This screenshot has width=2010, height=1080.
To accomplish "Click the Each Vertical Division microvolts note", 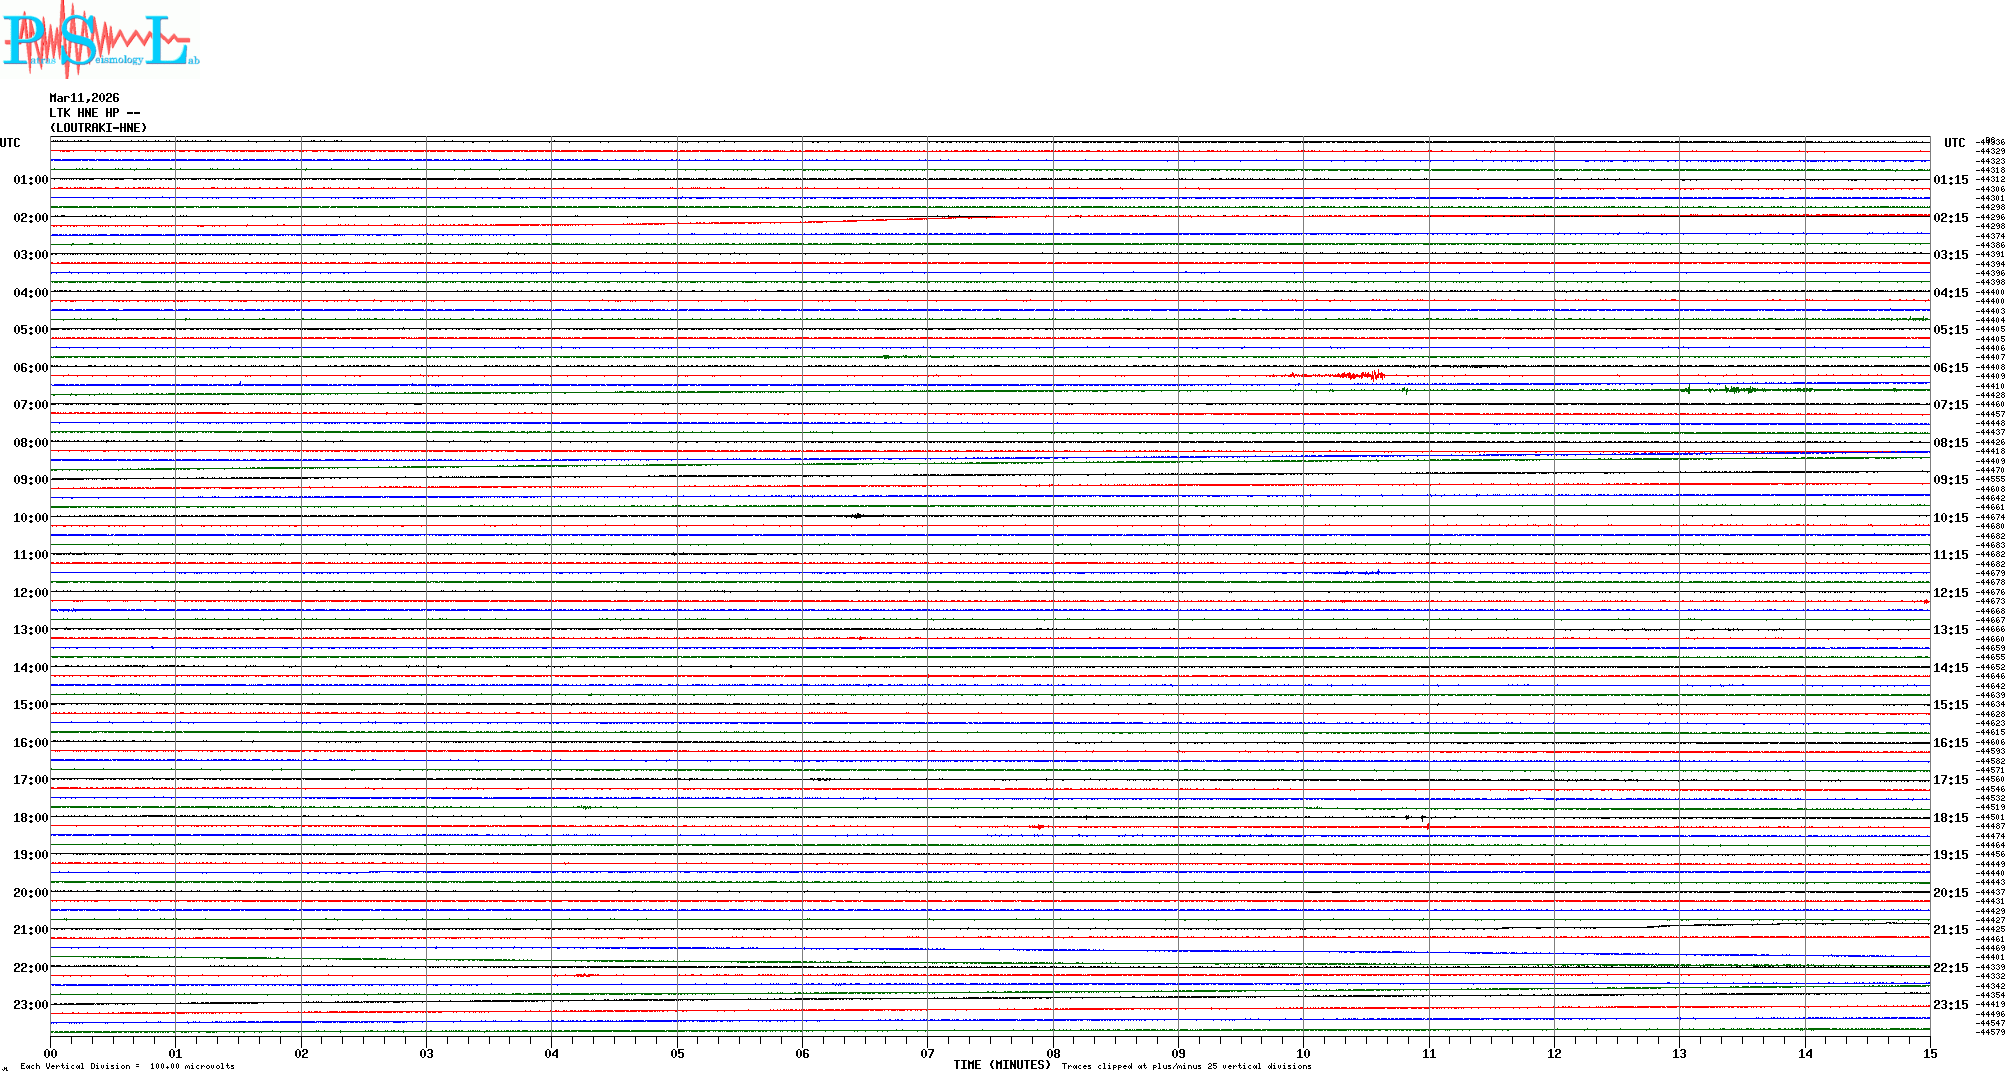I will point(127,1067).
